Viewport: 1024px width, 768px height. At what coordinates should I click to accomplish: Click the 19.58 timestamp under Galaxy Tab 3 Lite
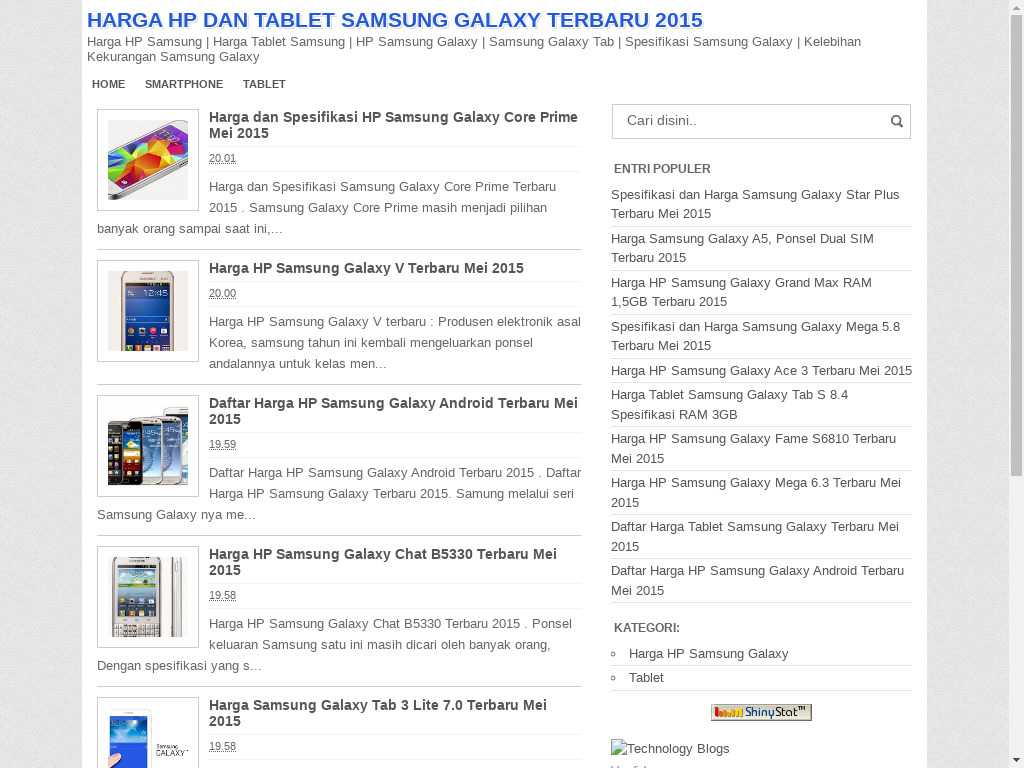click(x=222, y=746)
